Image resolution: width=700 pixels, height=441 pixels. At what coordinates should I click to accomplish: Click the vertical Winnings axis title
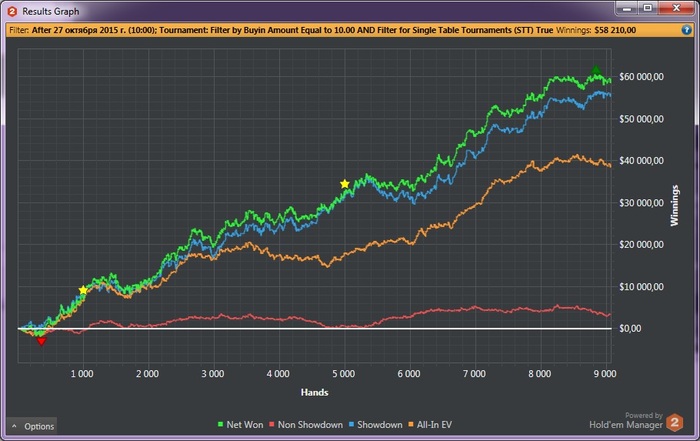pyautogui.click(x=675, y=205)
